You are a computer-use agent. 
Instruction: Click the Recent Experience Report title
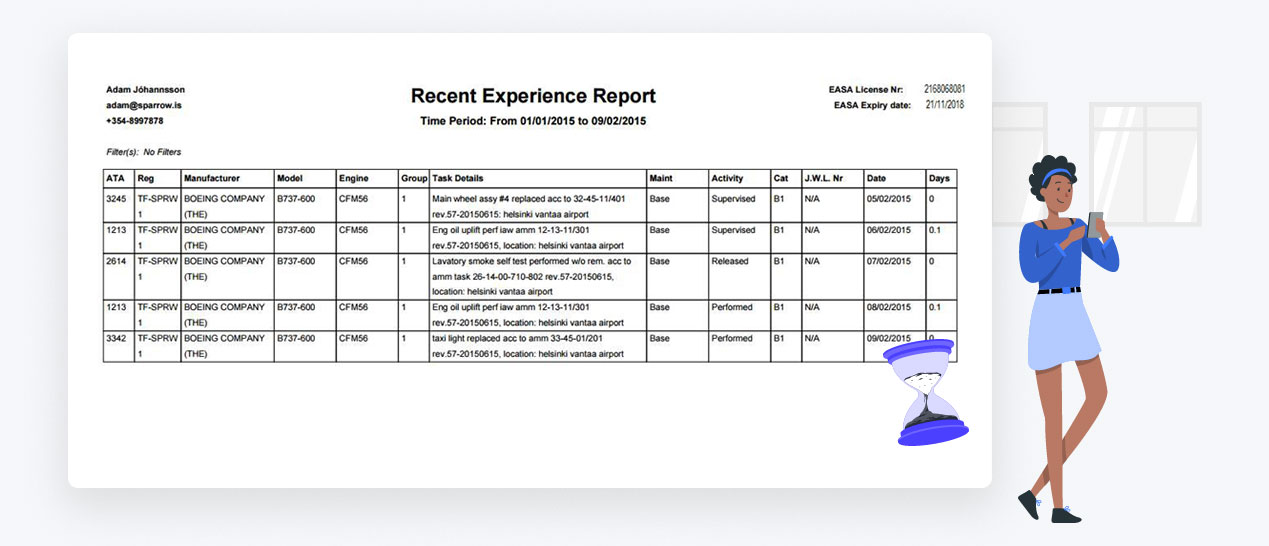pos(533,97)
